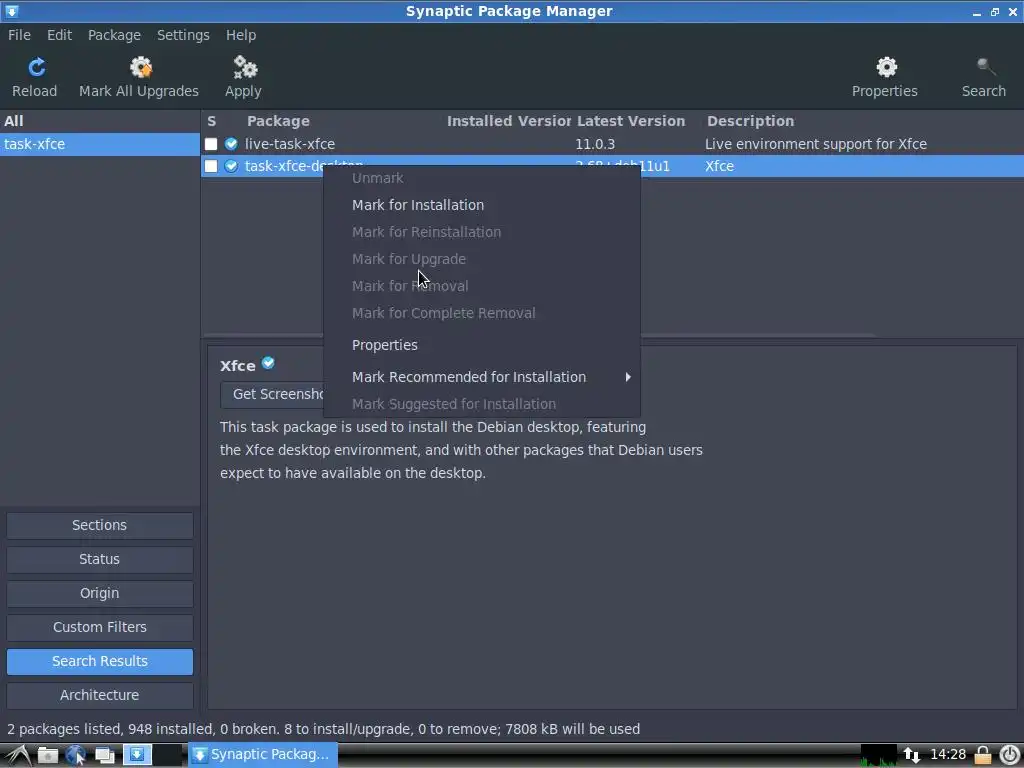Screen dimensions: 1024x768
Task: Open the Settings menu
Action: point(183,35)
